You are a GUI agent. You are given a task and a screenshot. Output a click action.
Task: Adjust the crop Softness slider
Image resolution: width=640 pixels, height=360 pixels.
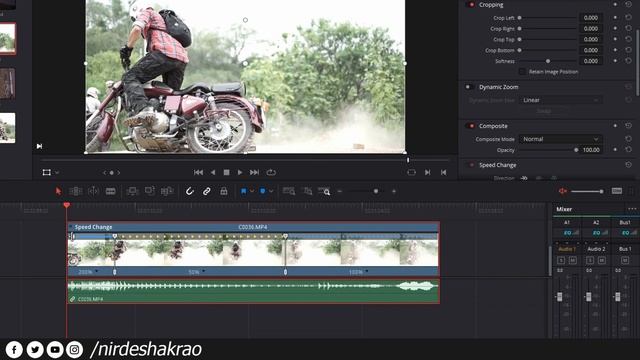548,61
